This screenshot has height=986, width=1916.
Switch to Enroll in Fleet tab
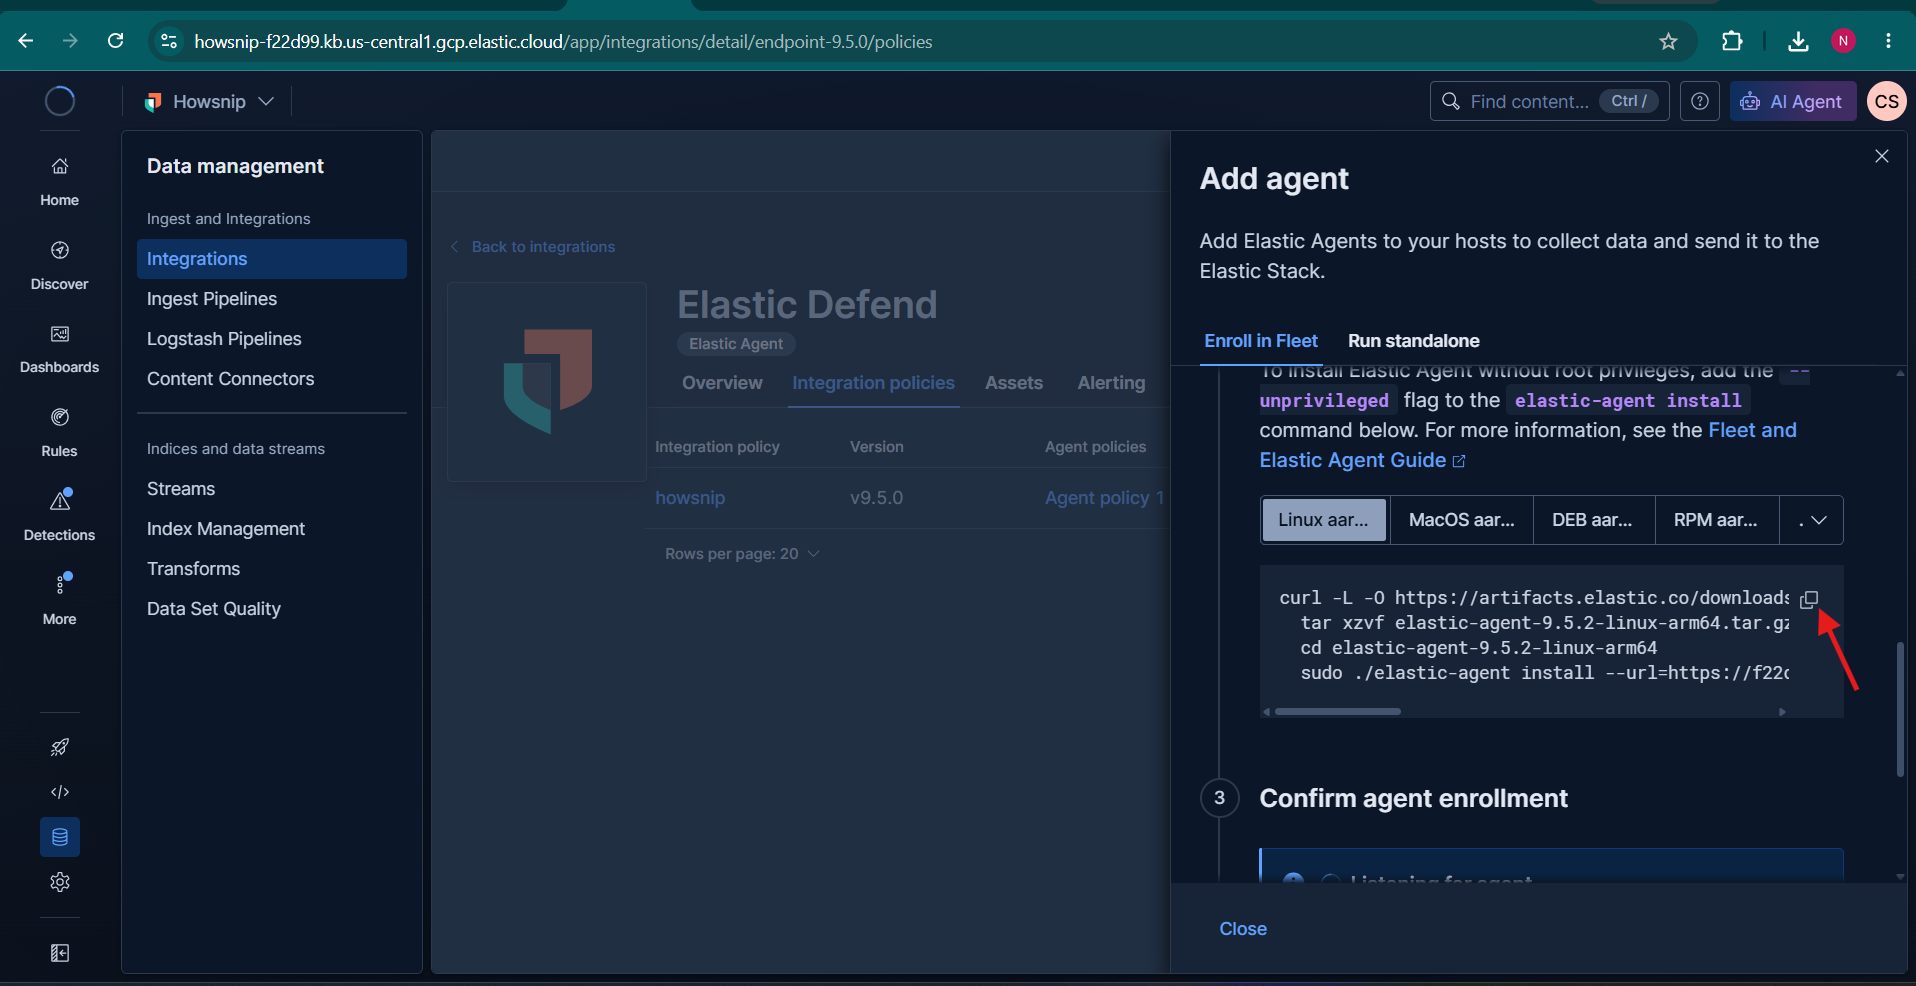tap(1261, 341)
